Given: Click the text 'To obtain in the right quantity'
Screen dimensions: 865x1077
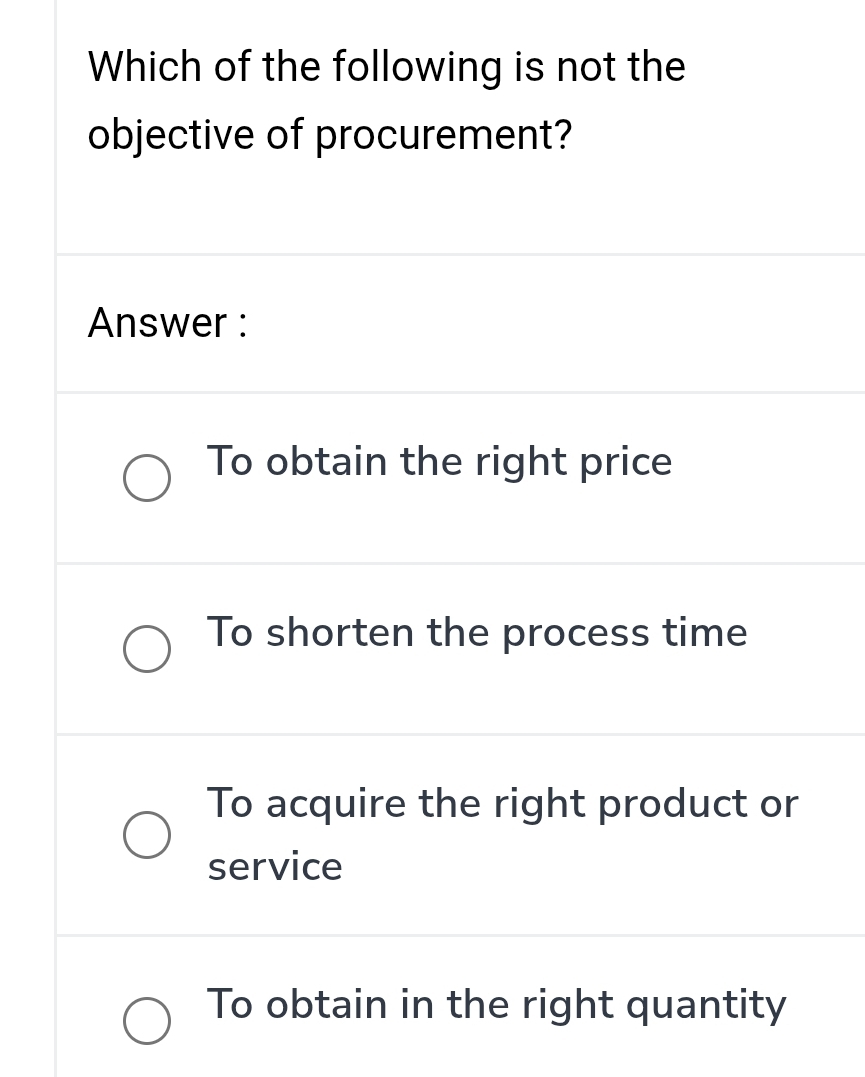Looking at the screenshot, I should (x=497, y=1004).
